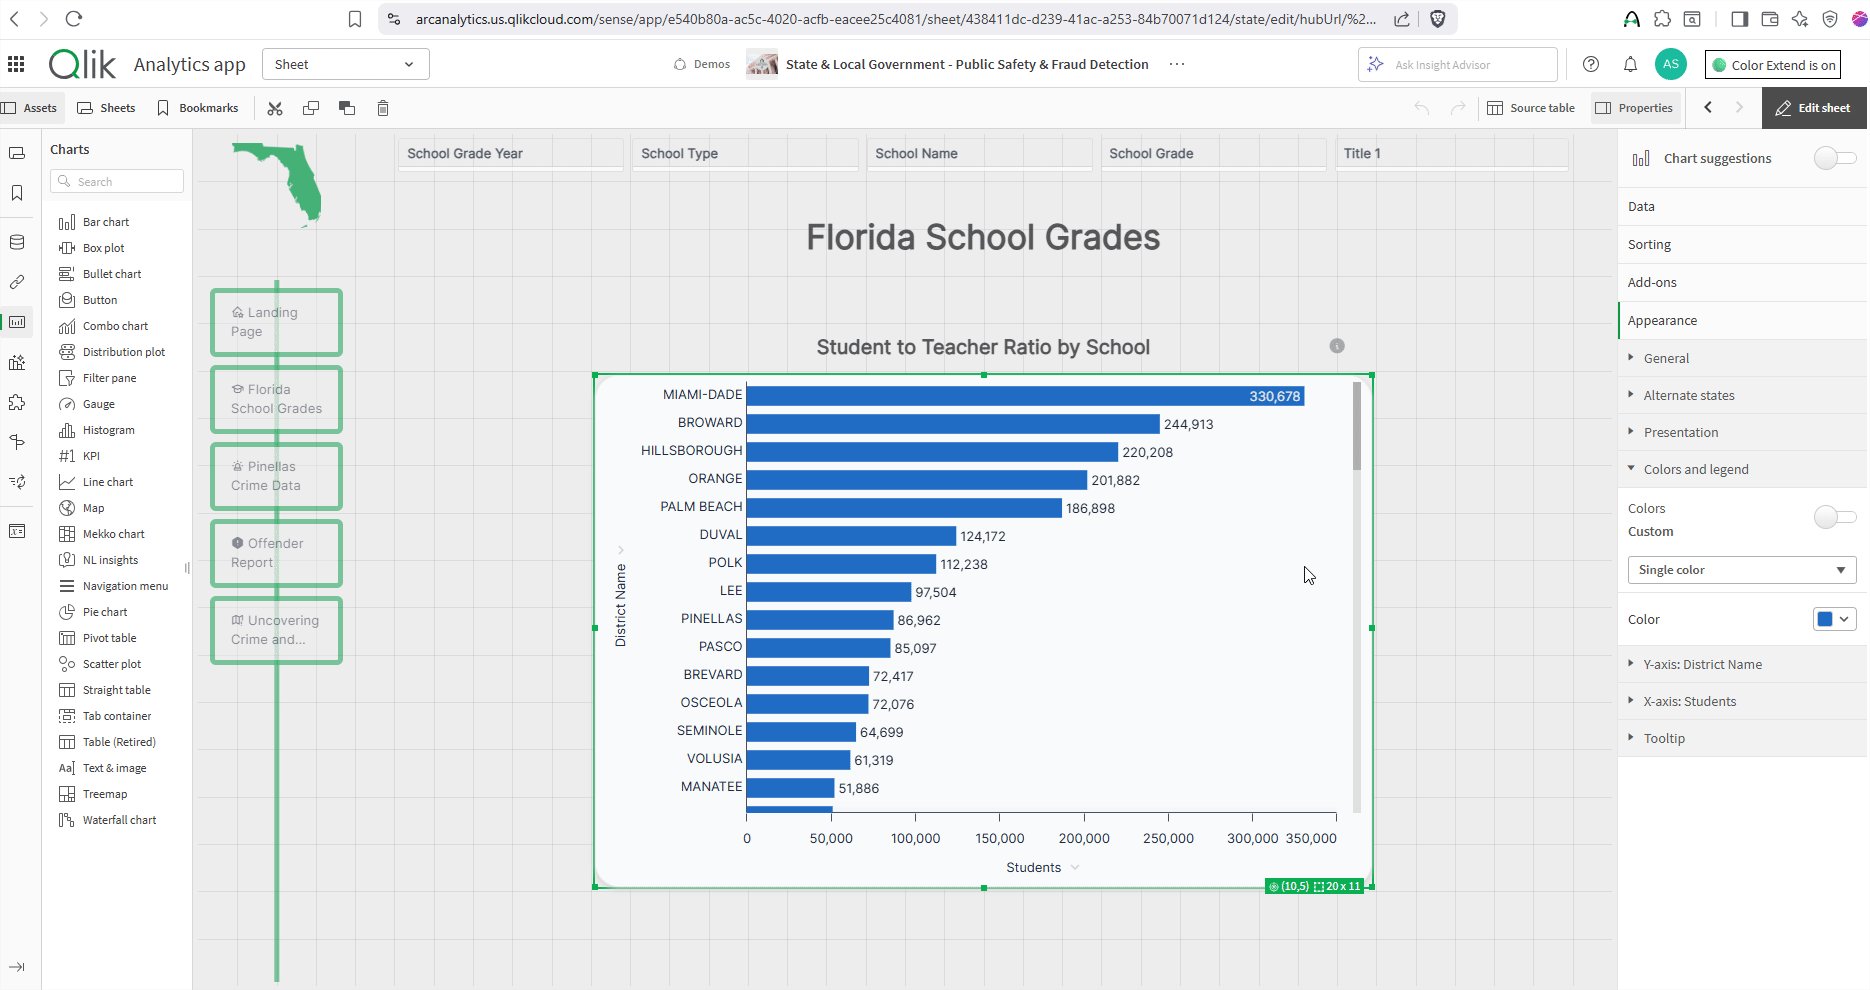Open the Sheet selector dropdown
This screenshot has width=1870, height=990.
coord(345,63)
